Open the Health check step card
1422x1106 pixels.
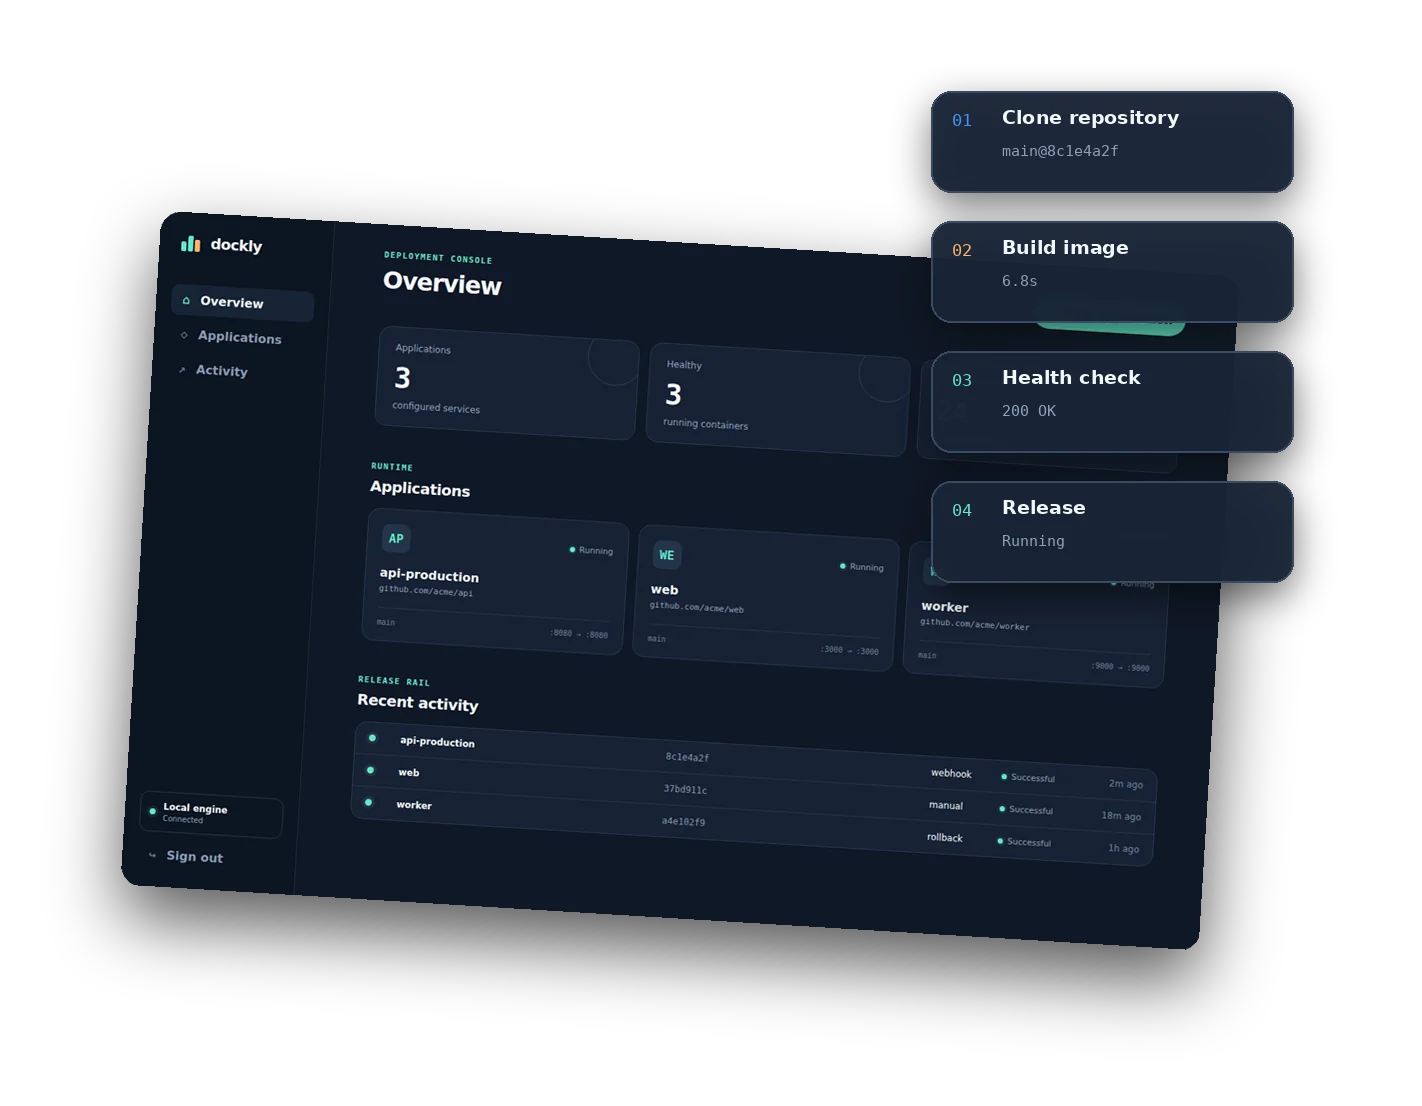click(x=1112, y=402)
